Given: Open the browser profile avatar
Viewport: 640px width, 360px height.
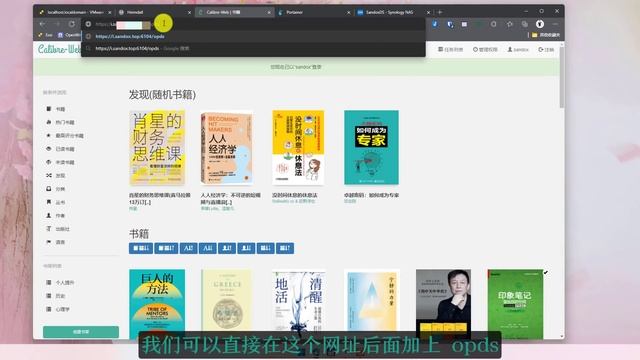Looking at the screenshot, I should pos(540,24).
